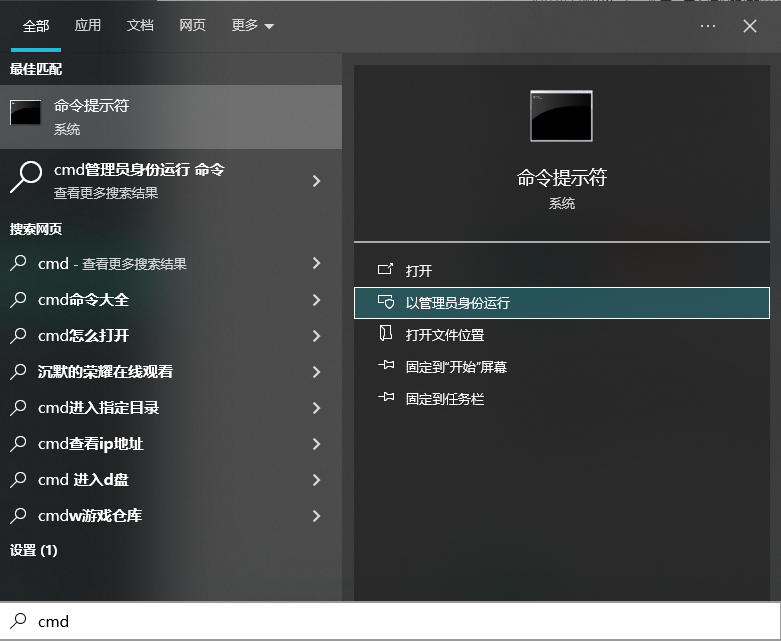Screen dimensions: 781x641
Task: Click the shield icon beside 以管理员身份运行
Action: [x=386, y=302]
